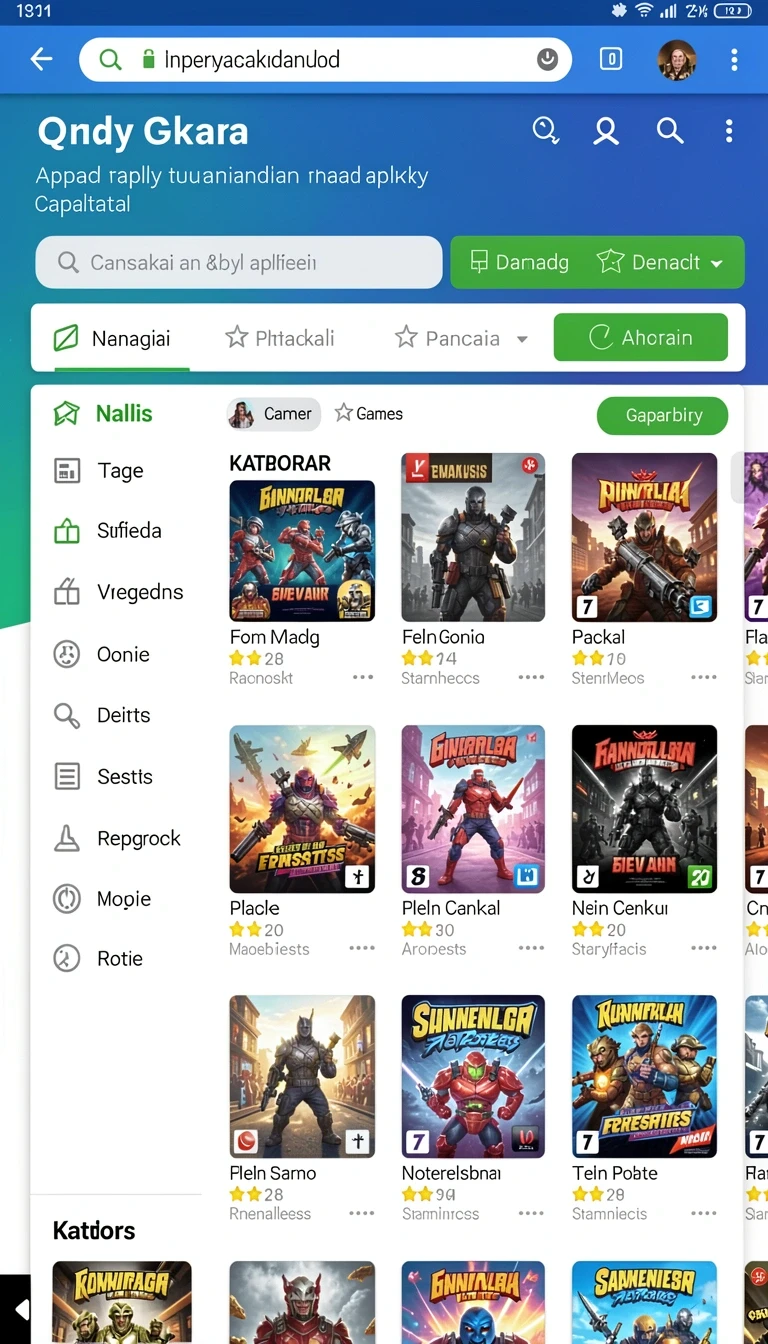Viewport: 768px width, 1344px height.
Task: Click the green Ahorain button
Action: [x=640, y=338]
